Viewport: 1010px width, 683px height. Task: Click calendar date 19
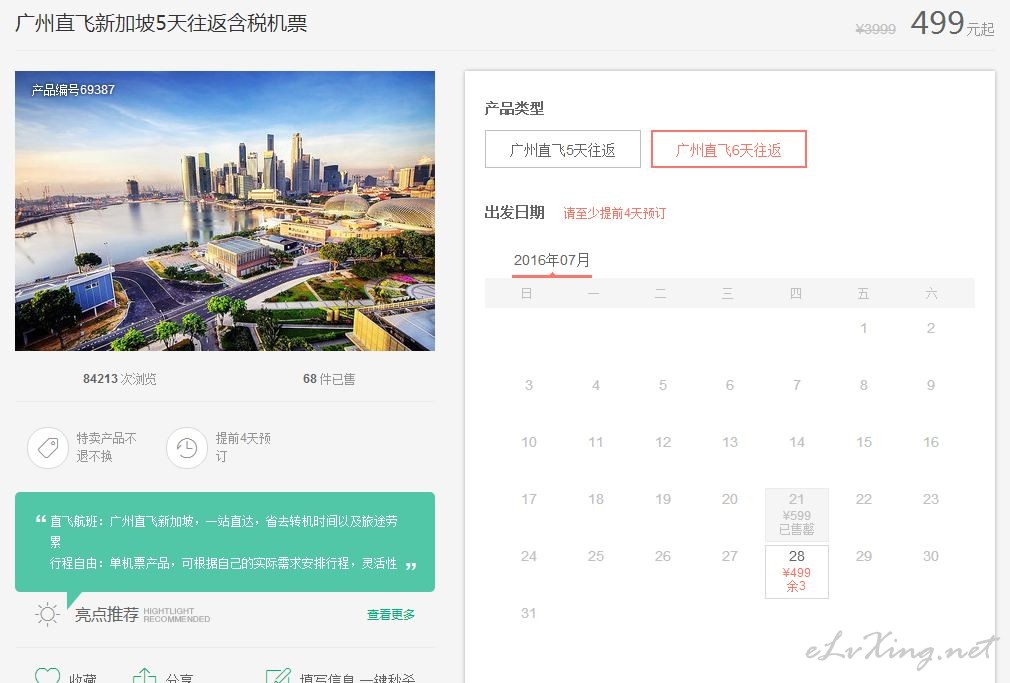(663, 499)
